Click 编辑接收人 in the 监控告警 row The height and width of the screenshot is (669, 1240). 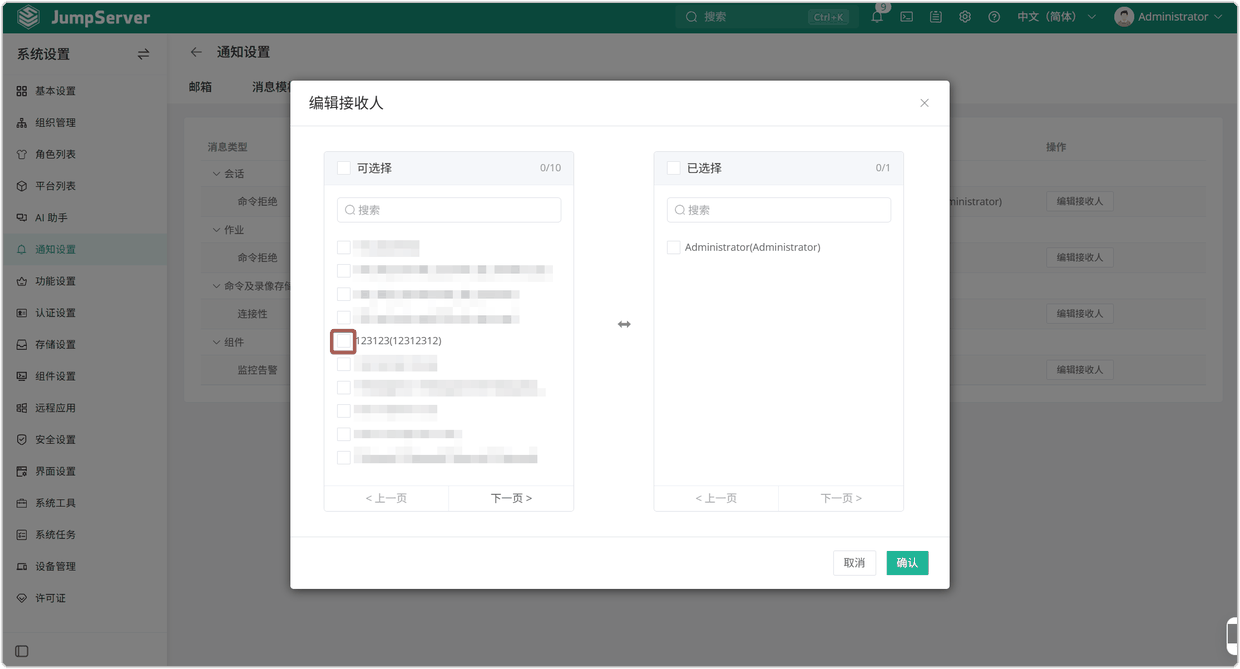(x=1080, y=369)
